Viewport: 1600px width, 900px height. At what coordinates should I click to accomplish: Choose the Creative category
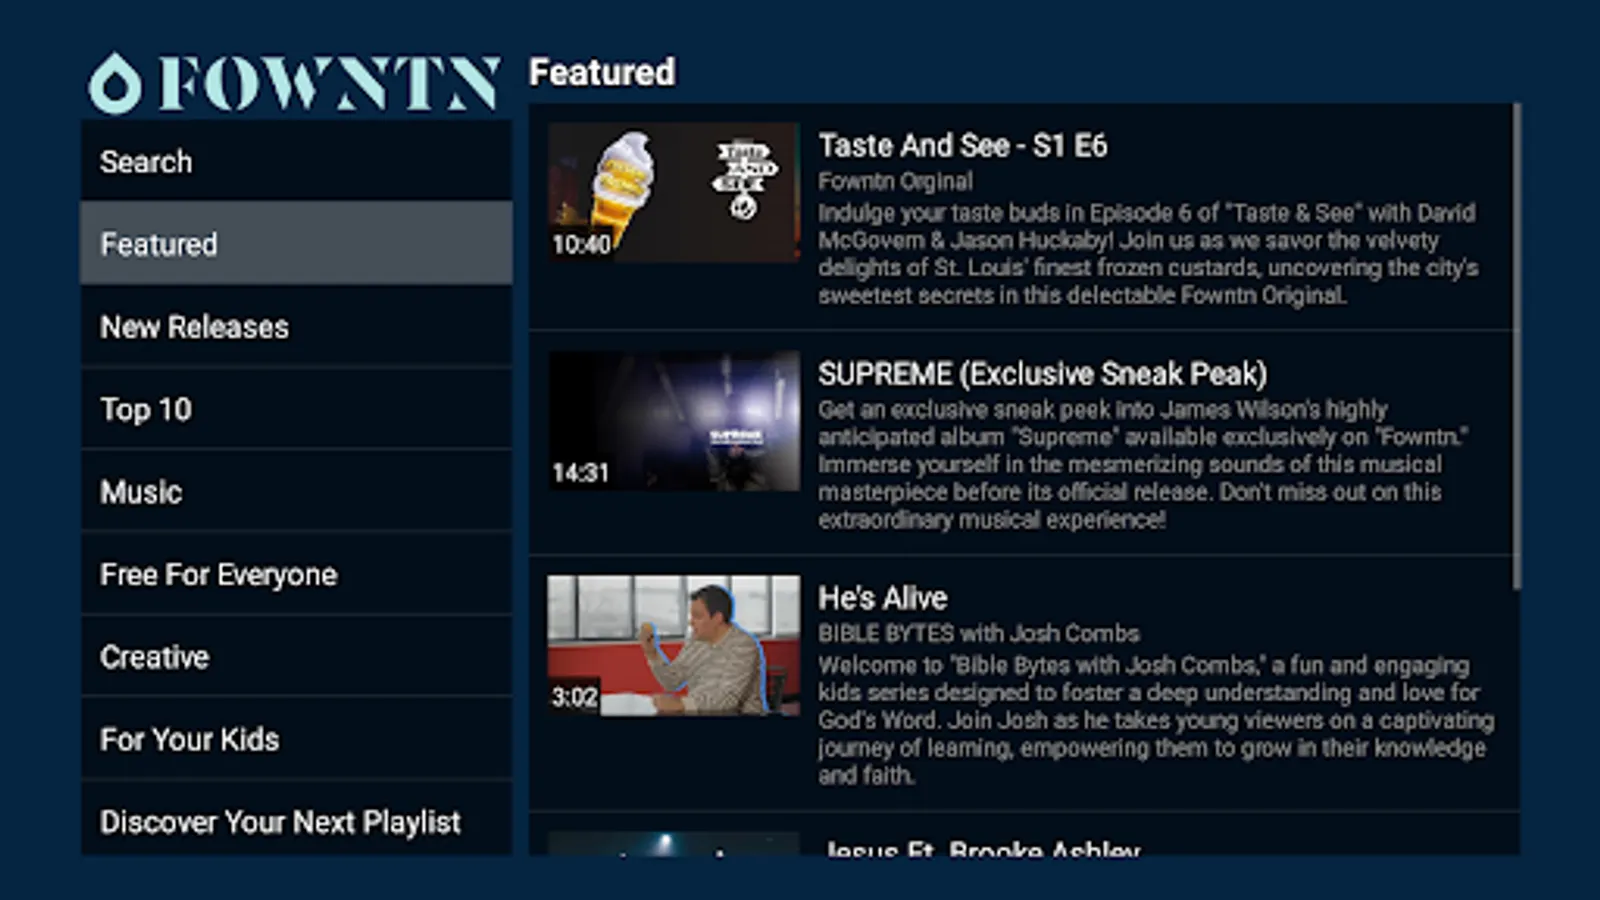tap(296, 656)
